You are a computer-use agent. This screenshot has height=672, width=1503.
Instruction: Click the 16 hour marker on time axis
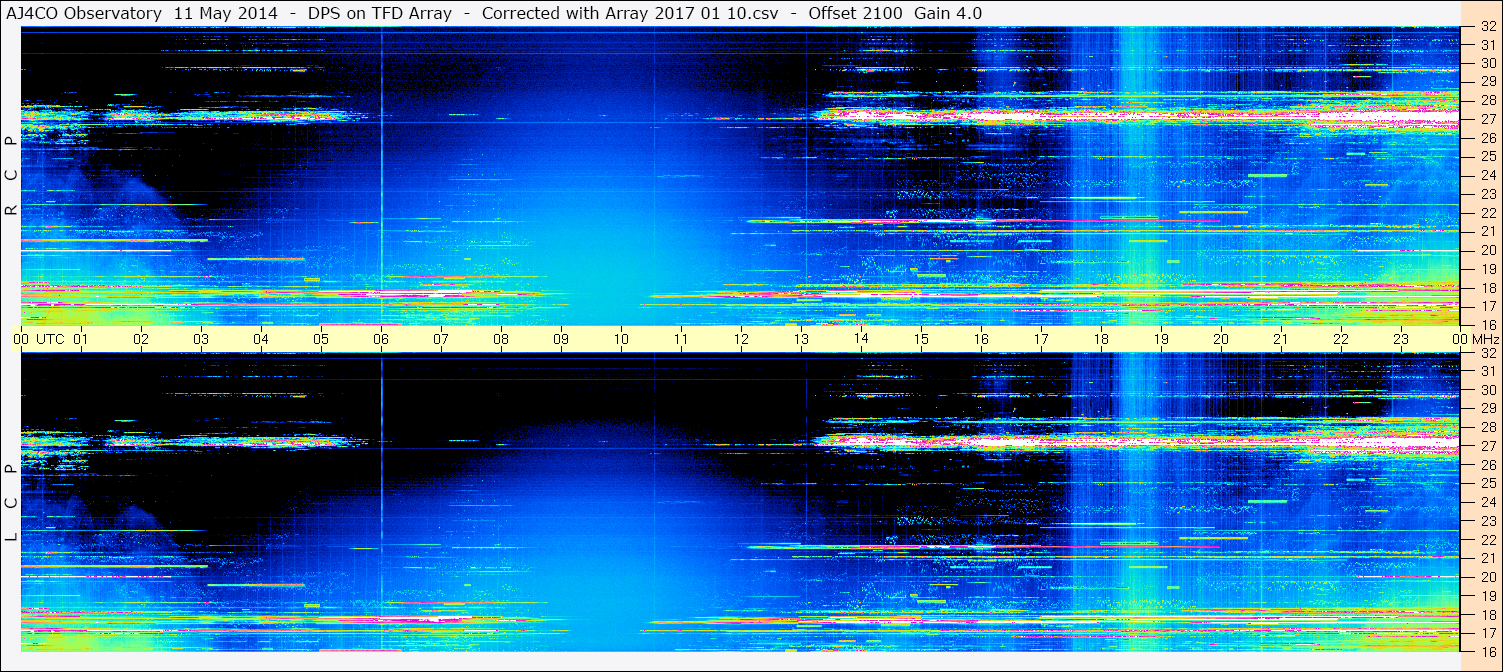pyautogui.click(x=981, y=339)
